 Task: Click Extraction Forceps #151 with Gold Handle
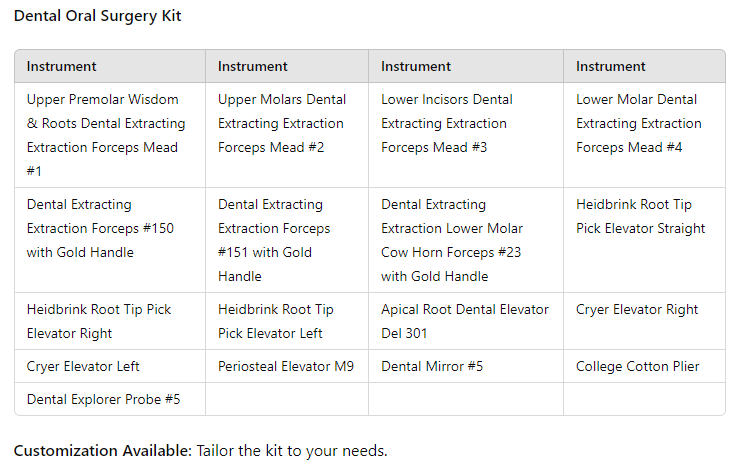[287, 240]
